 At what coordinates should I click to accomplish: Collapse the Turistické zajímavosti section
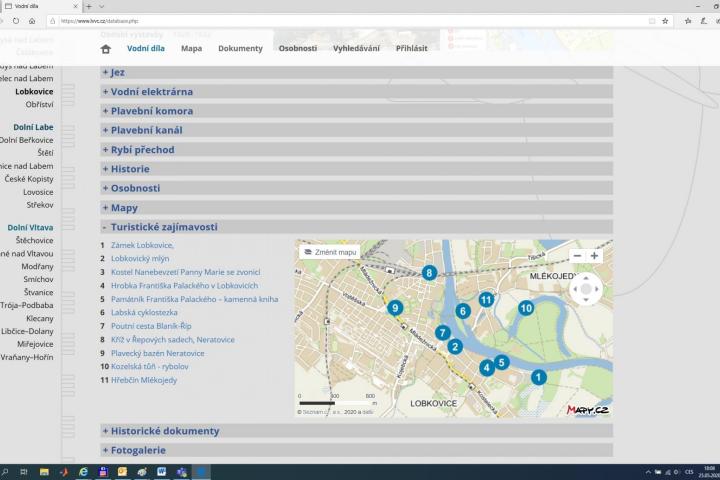click(x=164, y=227)
